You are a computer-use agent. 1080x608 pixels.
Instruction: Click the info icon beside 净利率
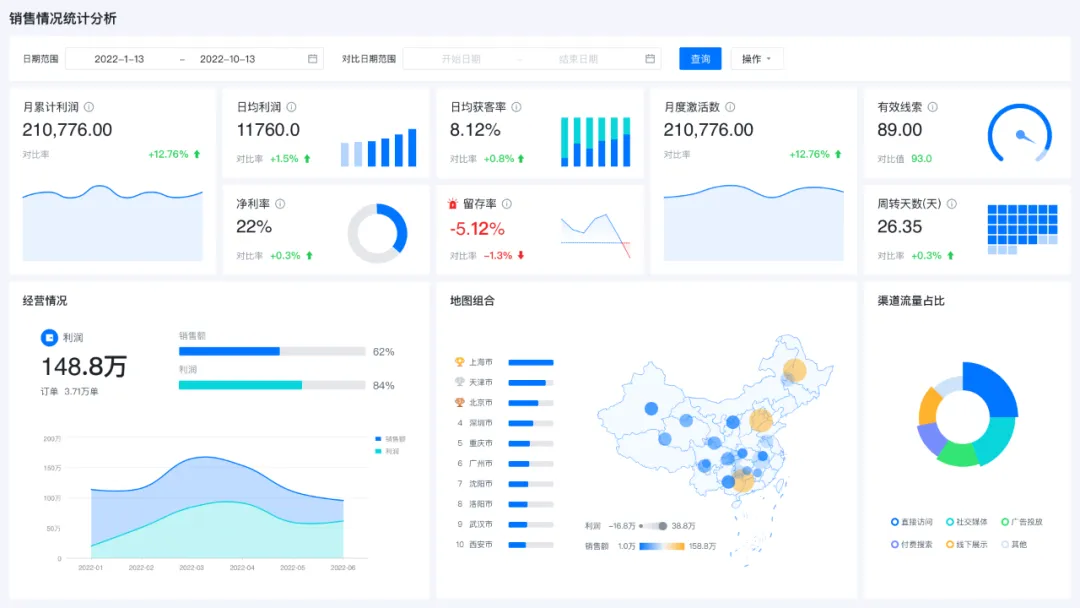pos(280,204)
